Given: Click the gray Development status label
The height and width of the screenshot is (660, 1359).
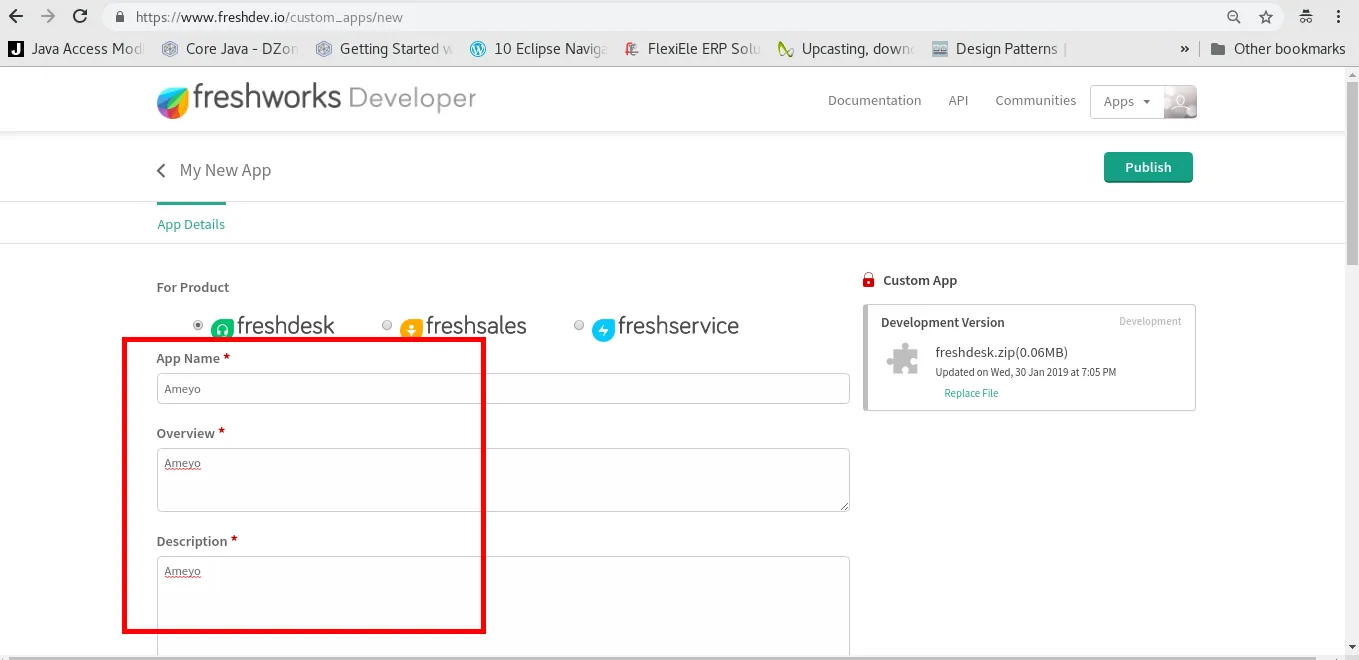Looking at the screenshot, I should tap(1150, 321).
